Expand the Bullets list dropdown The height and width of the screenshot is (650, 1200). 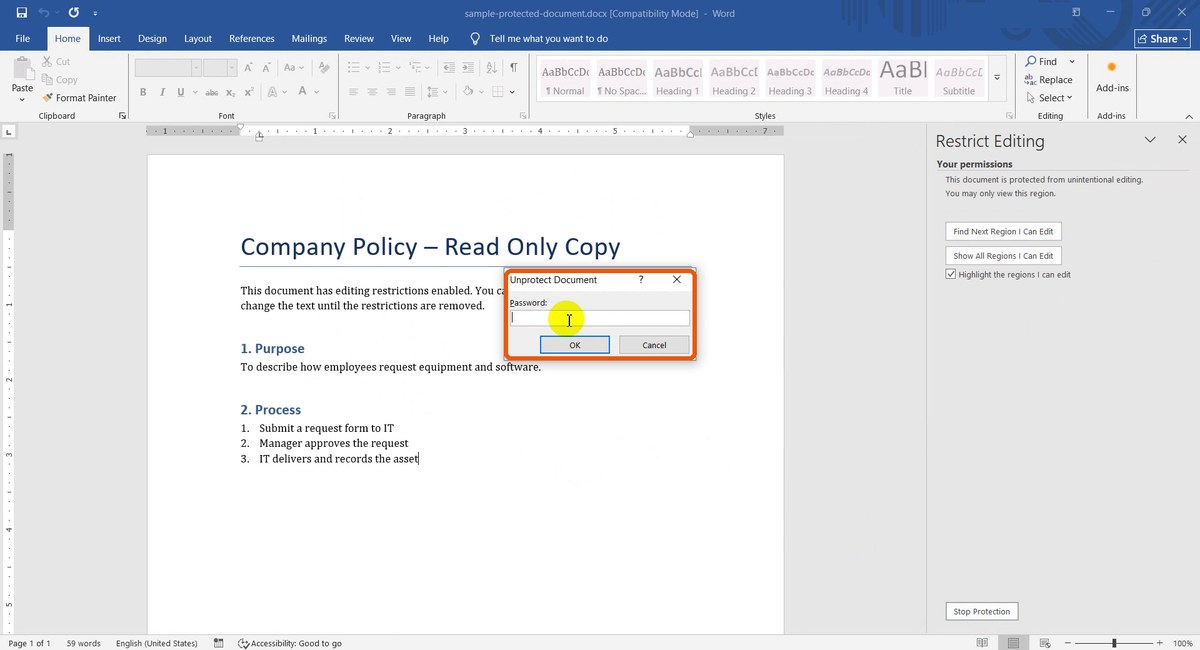click(x=367, y=68)
